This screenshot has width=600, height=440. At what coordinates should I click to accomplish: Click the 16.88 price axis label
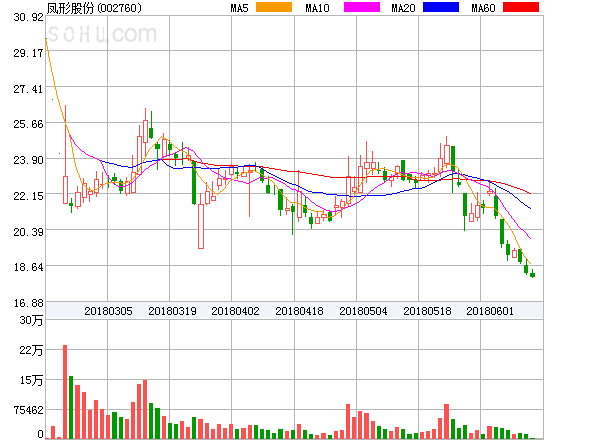pos(28,303)
